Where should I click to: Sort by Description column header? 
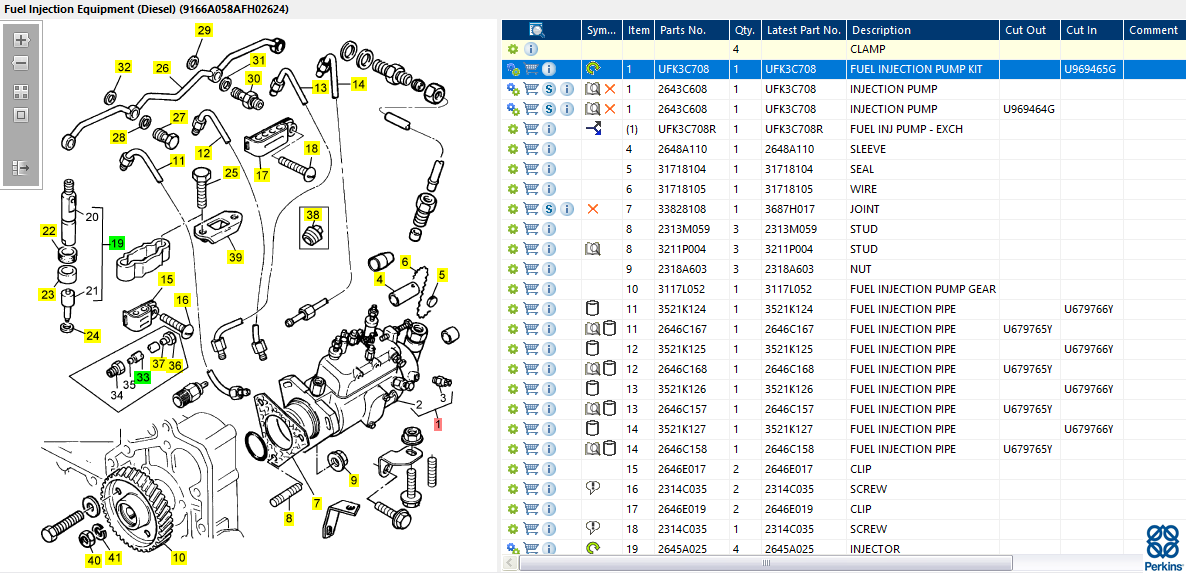[881, 30]
